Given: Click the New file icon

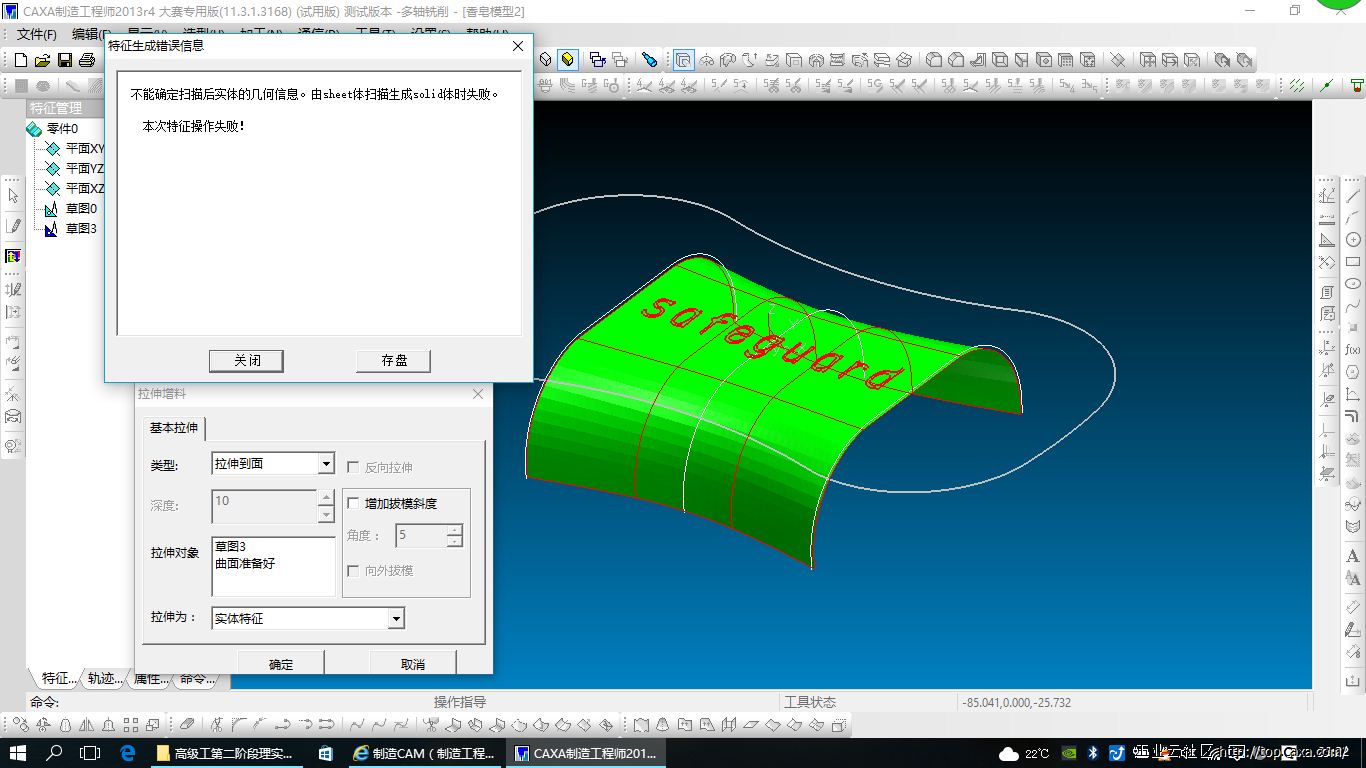Looking at the screenshot, I should point(20,60).
